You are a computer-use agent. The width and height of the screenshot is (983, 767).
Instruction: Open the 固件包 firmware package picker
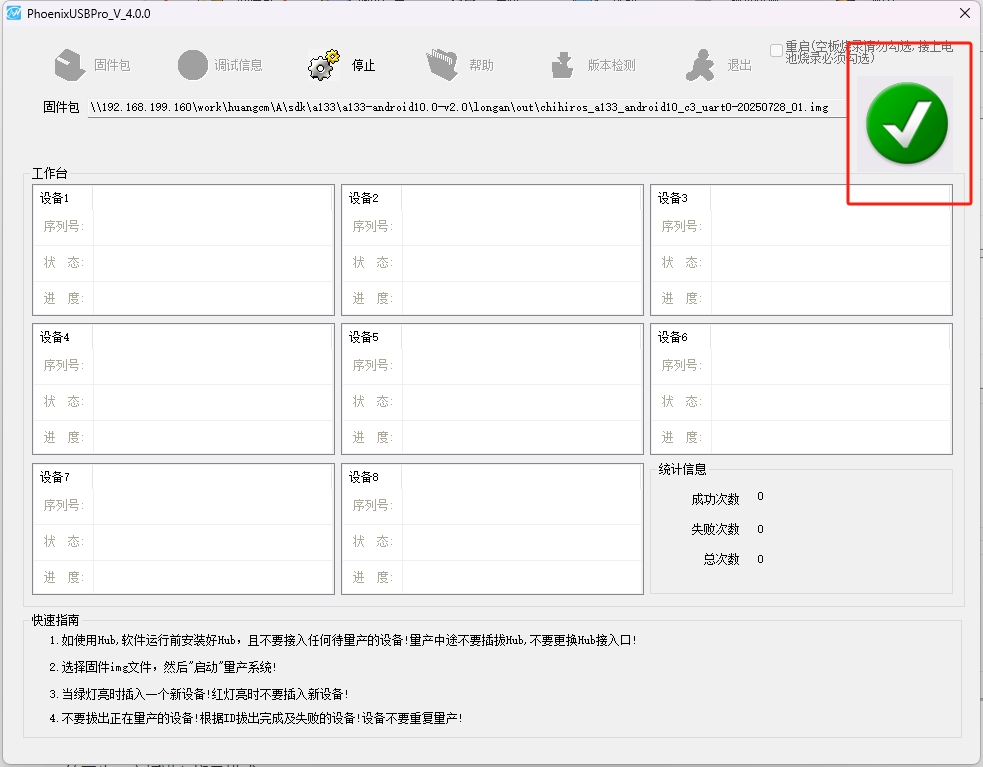pos(70,65)
